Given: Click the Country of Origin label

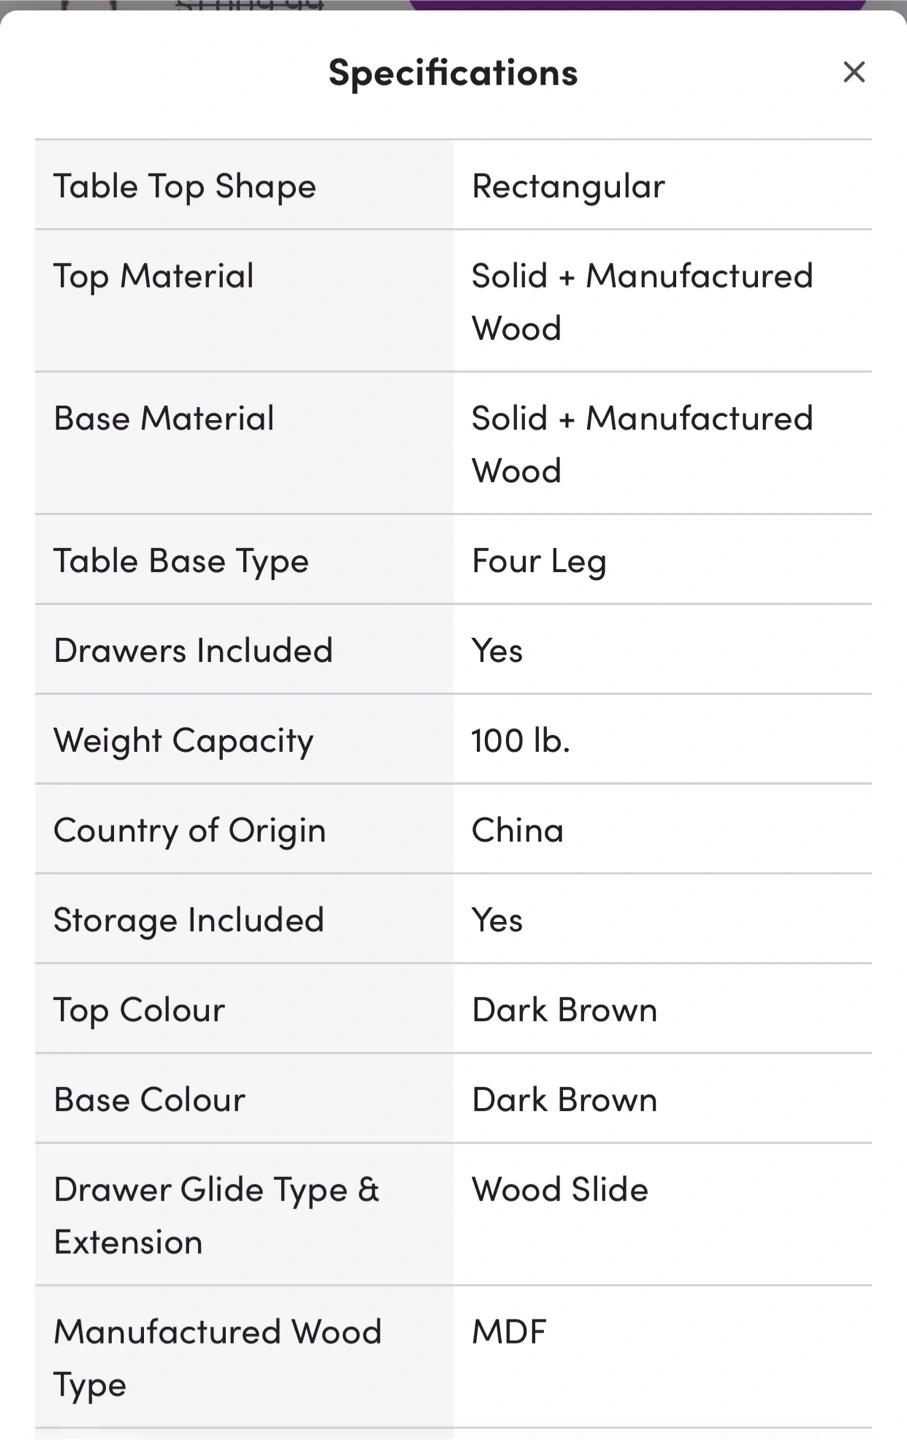Looking at the screenshot, I should click(x=190, y=830).
